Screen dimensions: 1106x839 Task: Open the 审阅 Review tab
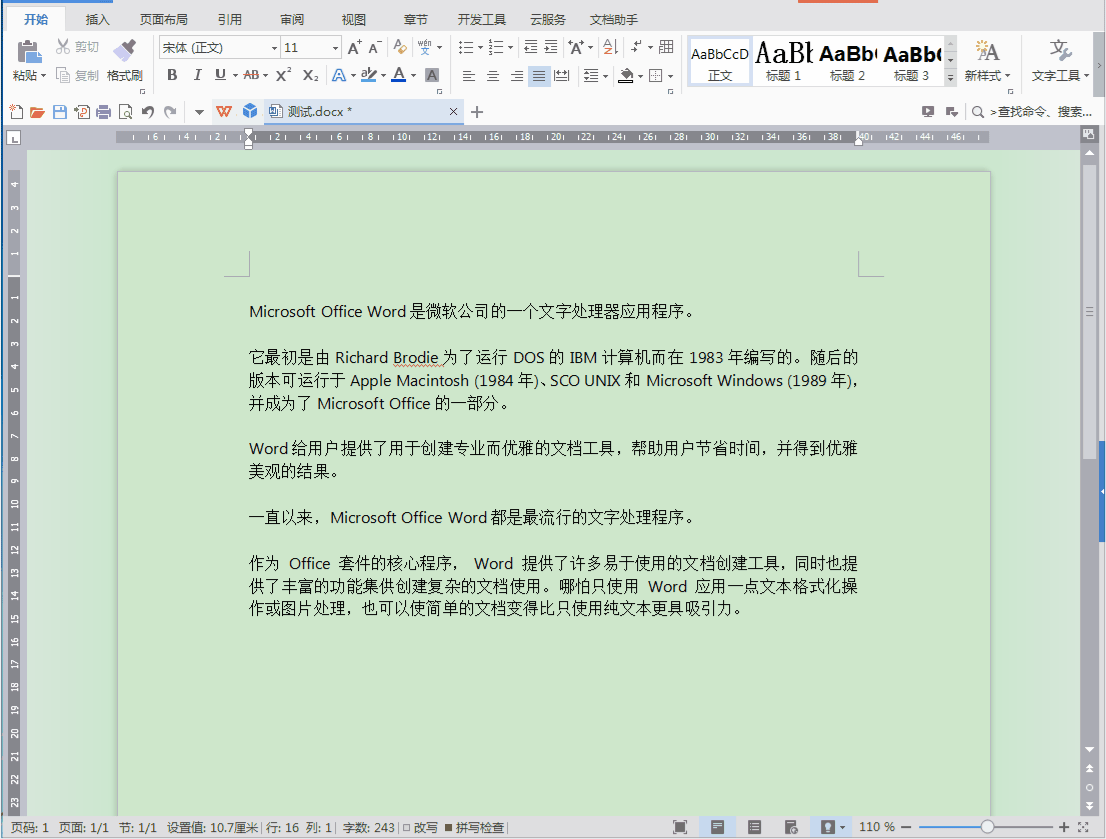[292, 19]
